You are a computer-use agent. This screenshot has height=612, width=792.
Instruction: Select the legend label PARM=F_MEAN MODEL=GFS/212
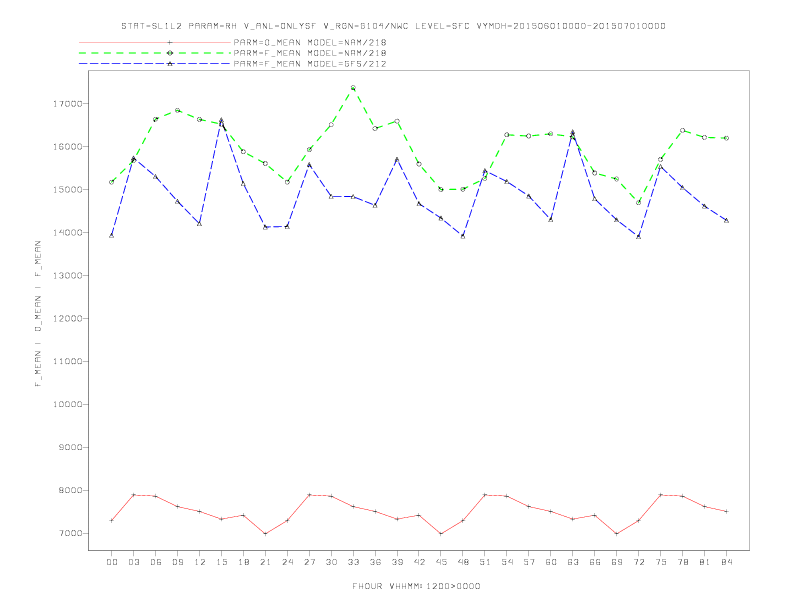tap(310, 64)
